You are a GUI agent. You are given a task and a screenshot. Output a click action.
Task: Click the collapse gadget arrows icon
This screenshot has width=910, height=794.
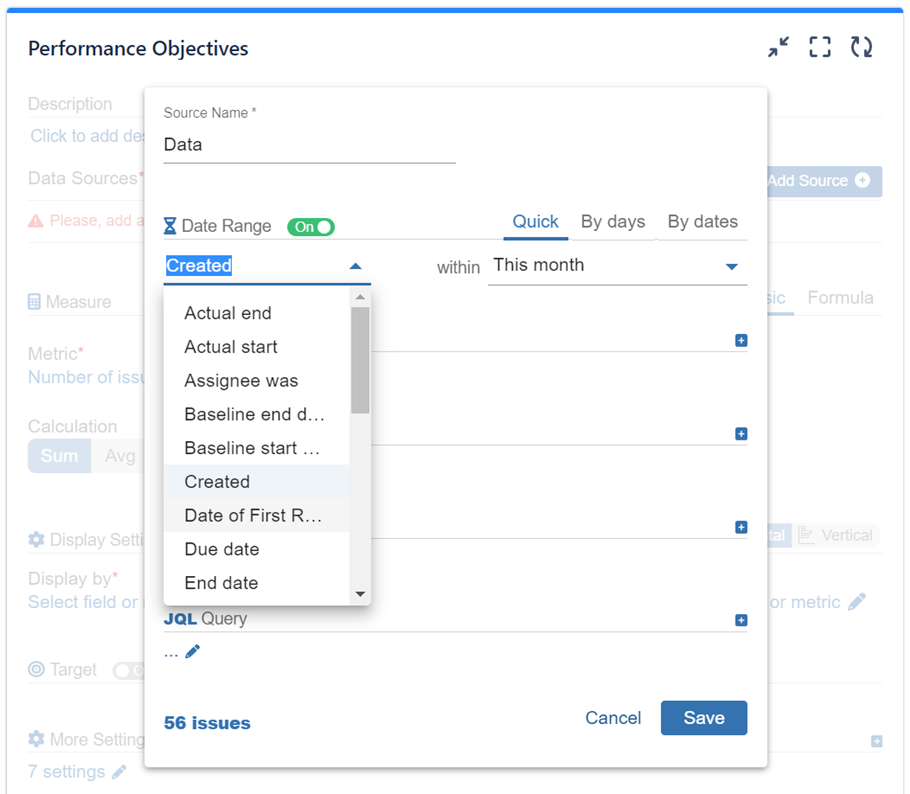click(x=778, y=47)
